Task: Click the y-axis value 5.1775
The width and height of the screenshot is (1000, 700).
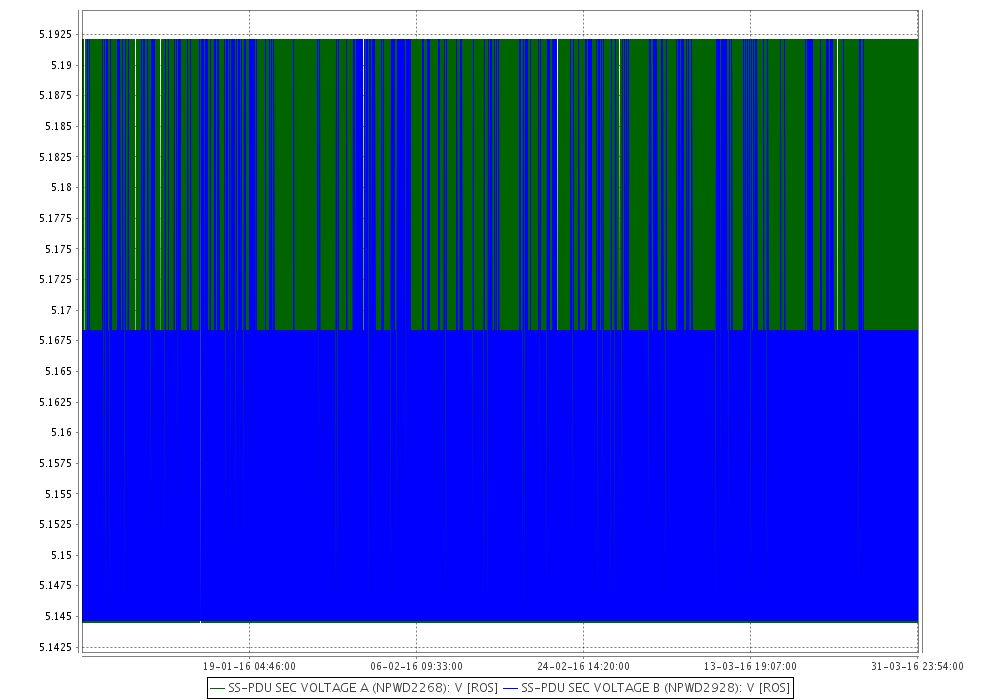Action: click(x=55, y=218)
